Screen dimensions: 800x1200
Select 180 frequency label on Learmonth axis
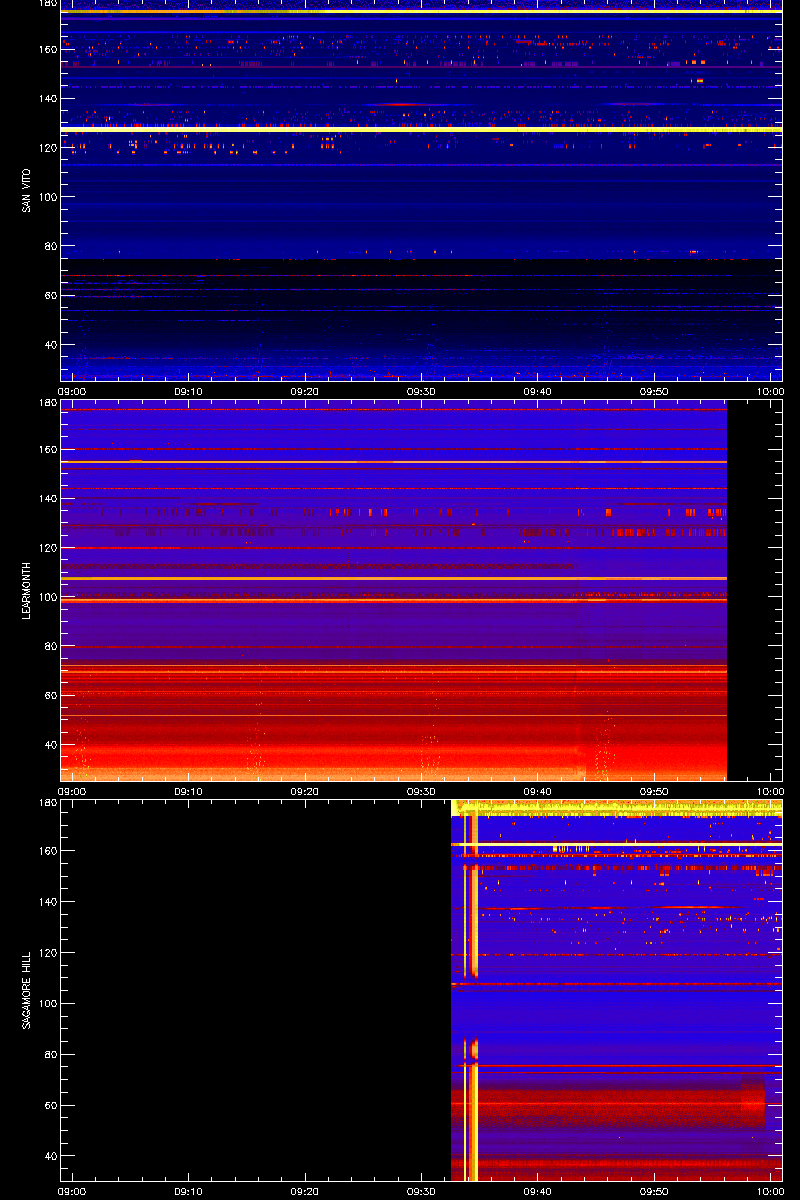[x=46, y=403]
